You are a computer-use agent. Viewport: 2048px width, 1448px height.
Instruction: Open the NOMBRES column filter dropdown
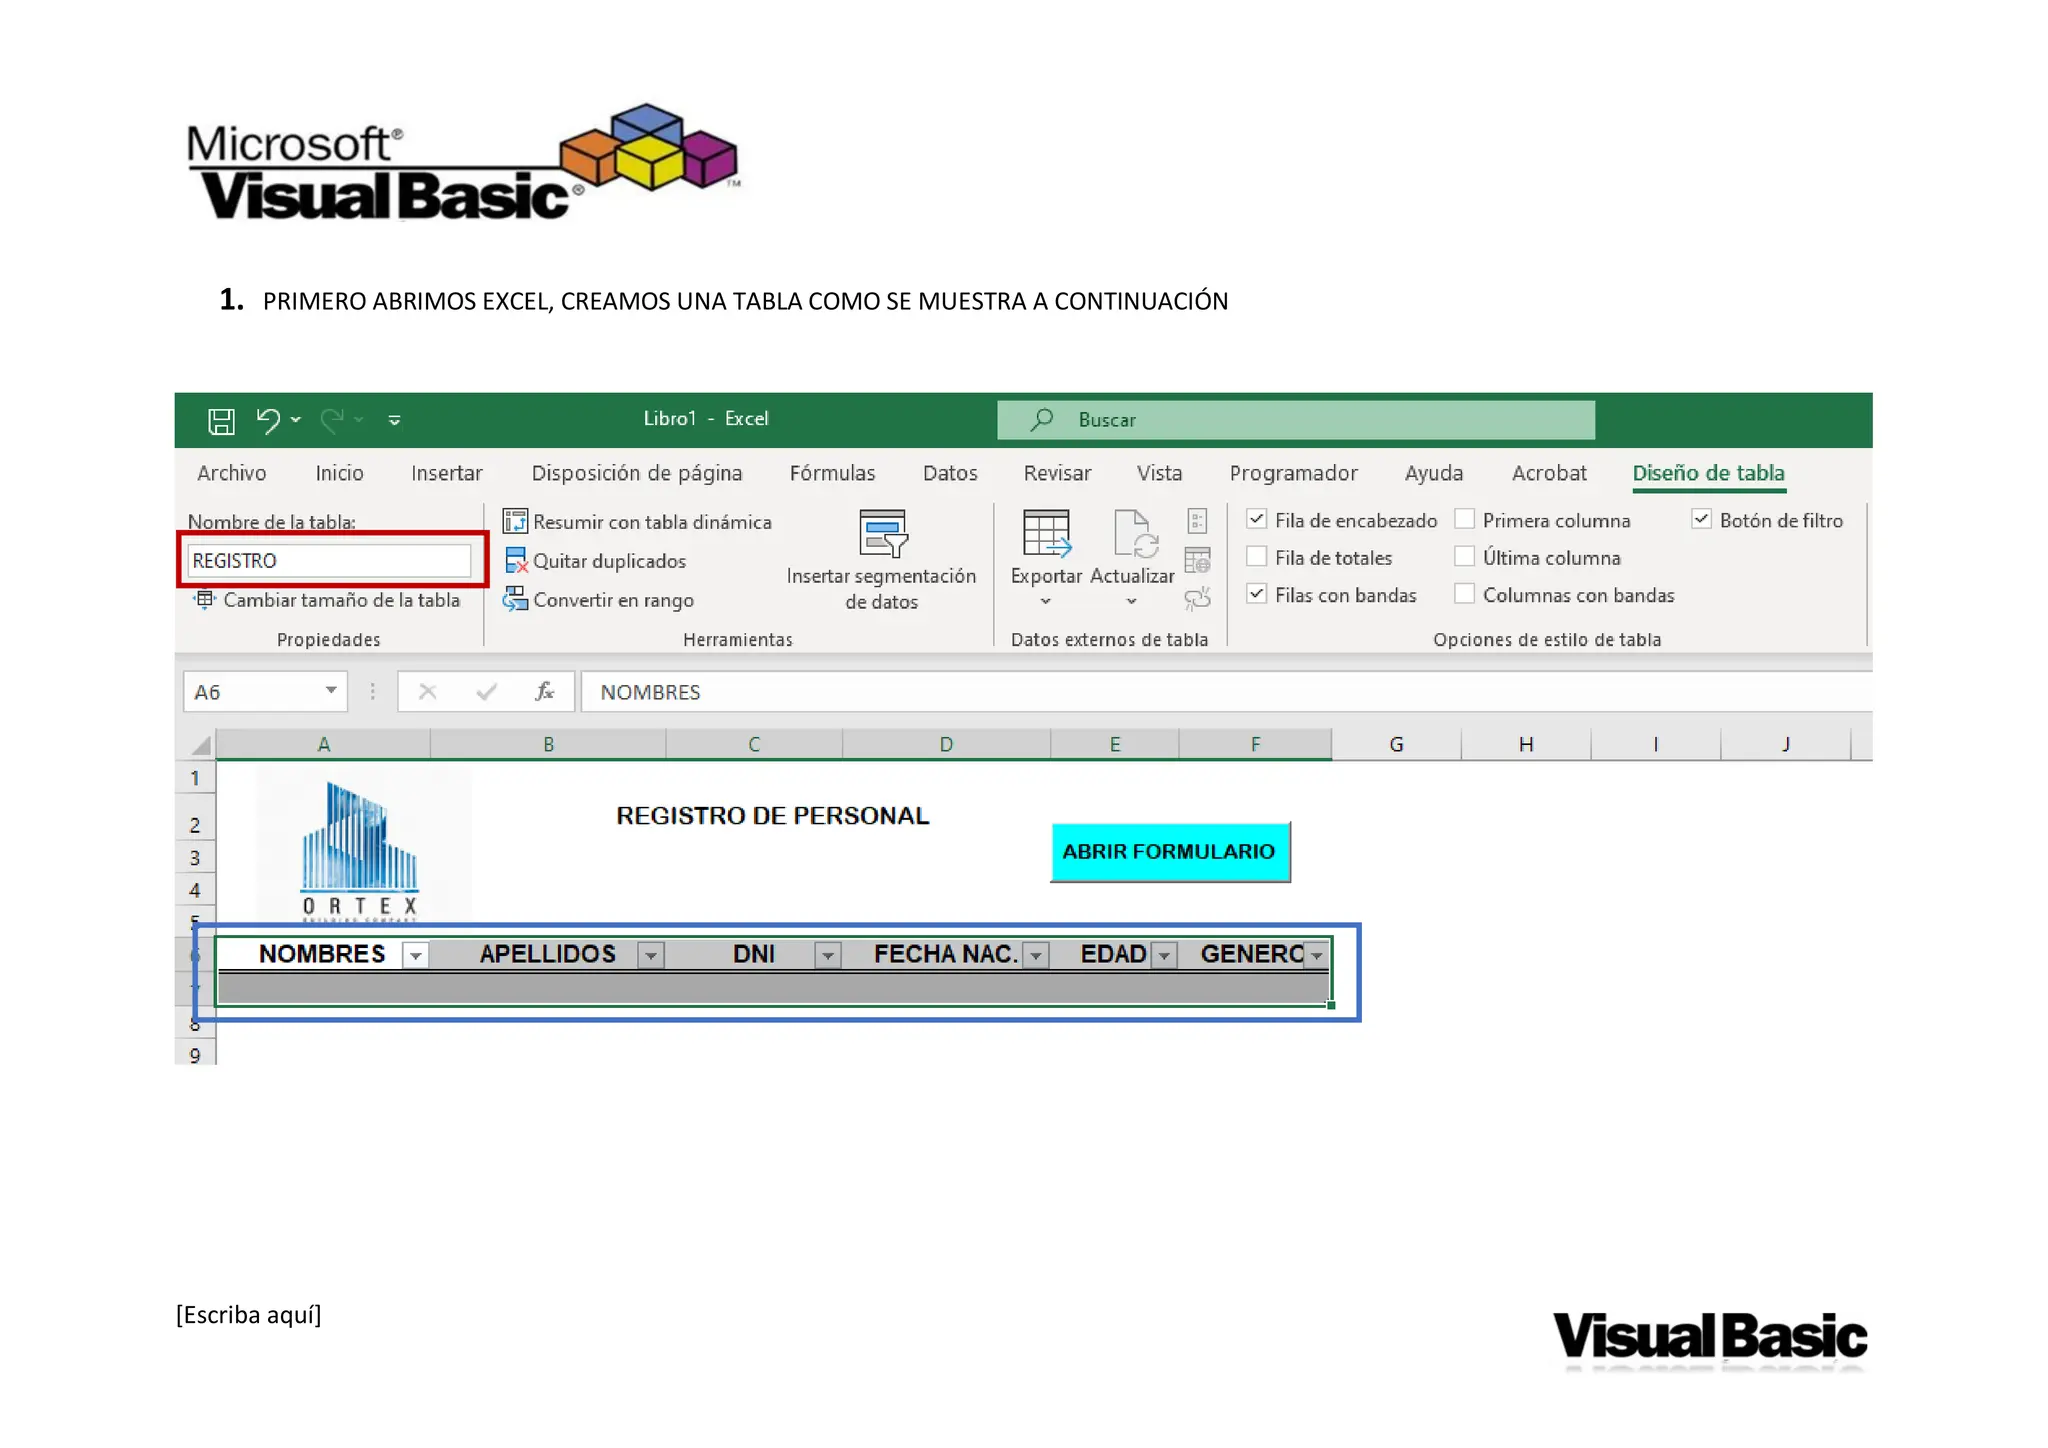pos(415,956)
